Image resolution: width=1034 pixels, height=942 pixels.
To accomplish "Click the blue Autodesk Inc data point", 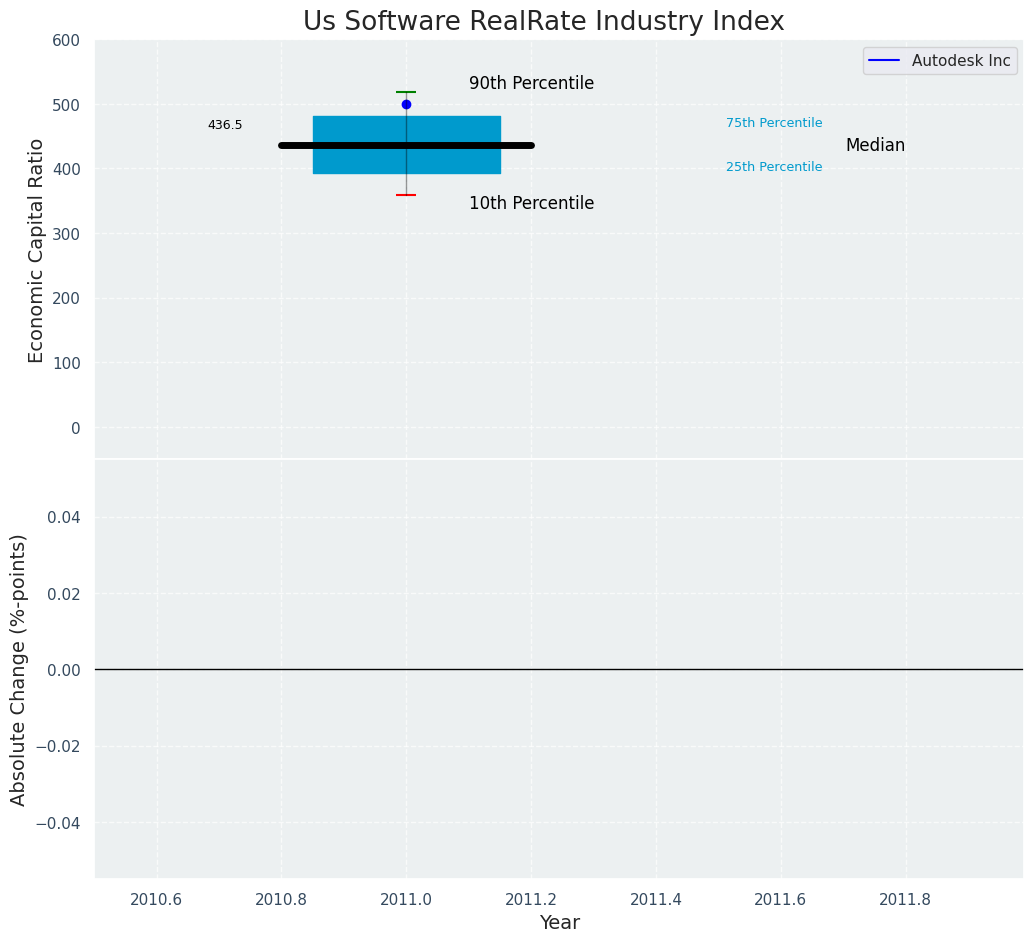I will (x=406, y=104).
